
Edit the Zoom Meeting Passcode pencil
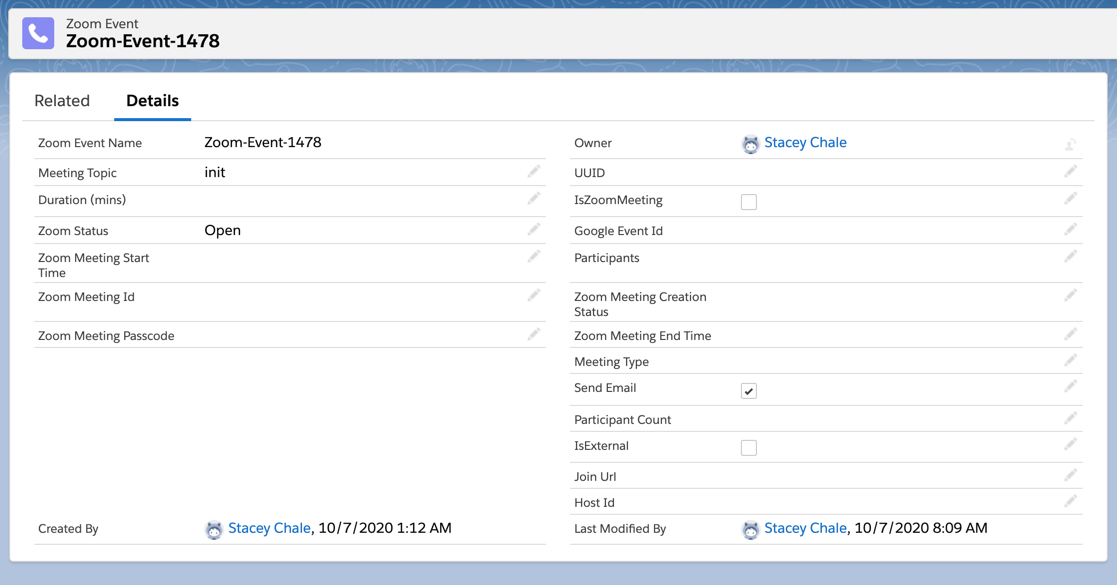pos(534,334)
